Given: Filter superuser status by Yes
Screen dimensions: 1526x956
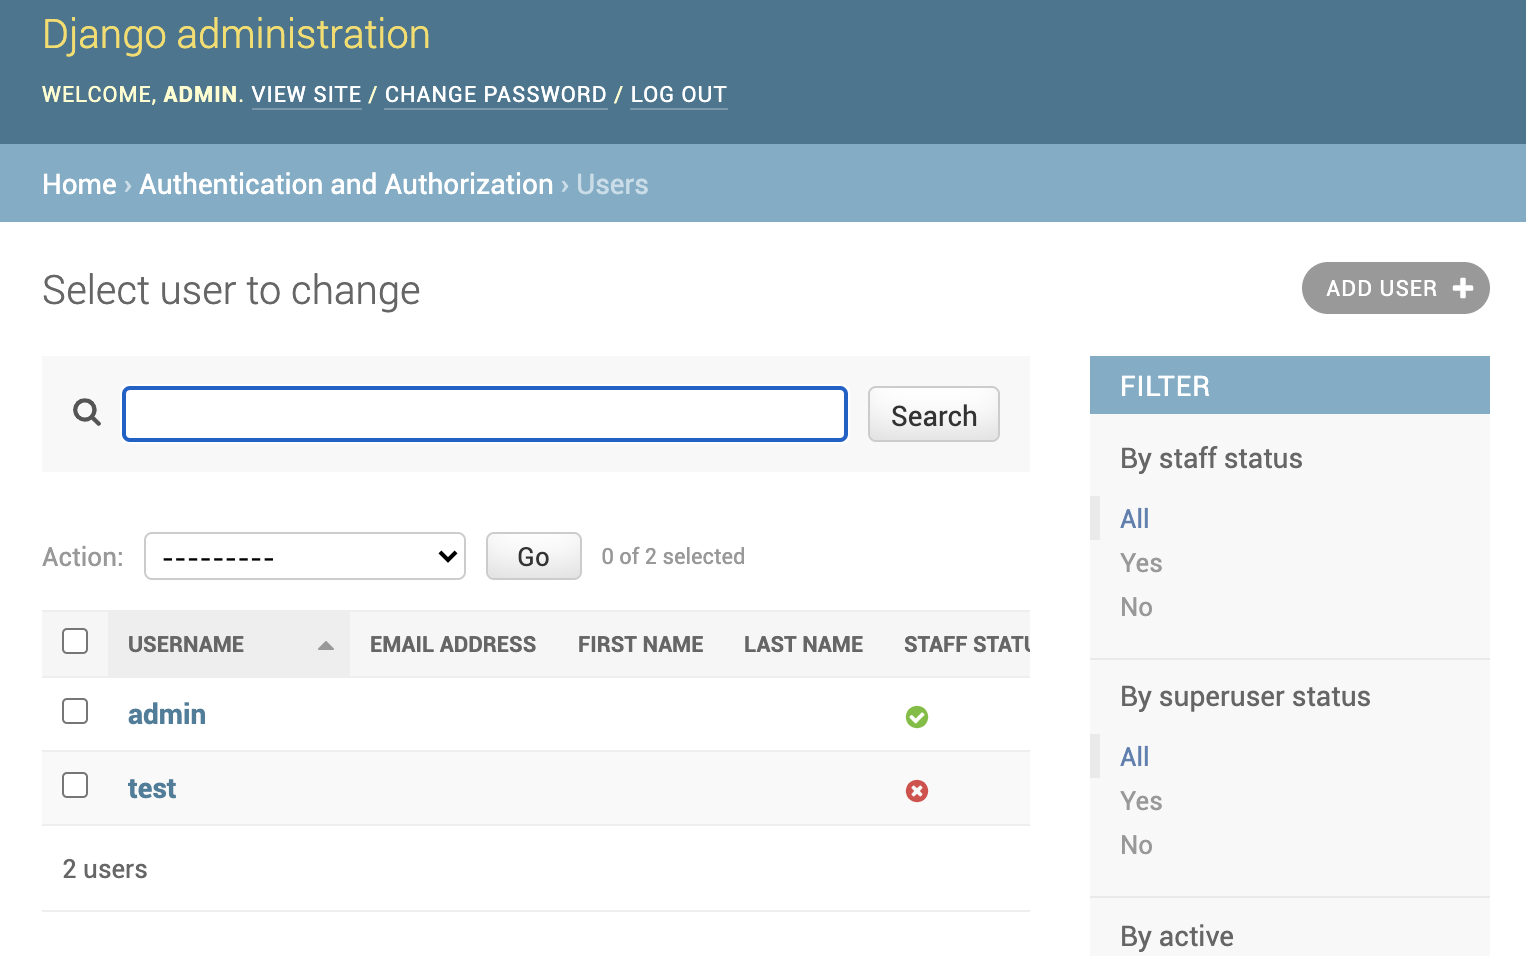Looking at the screenshot, I should point(1141,800).
